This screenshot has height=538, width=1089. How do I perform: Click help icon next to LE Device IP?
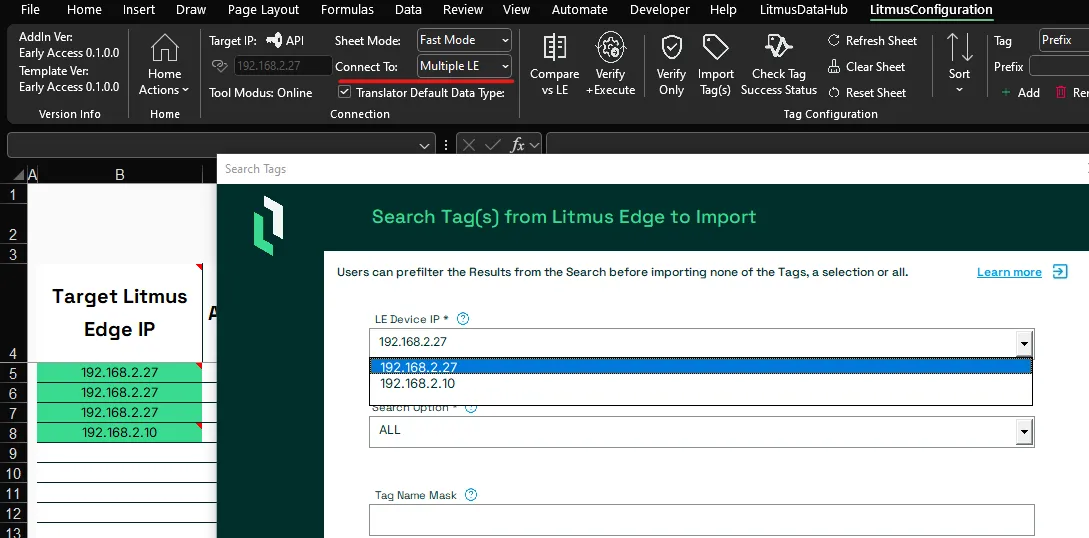coord(463,319)
